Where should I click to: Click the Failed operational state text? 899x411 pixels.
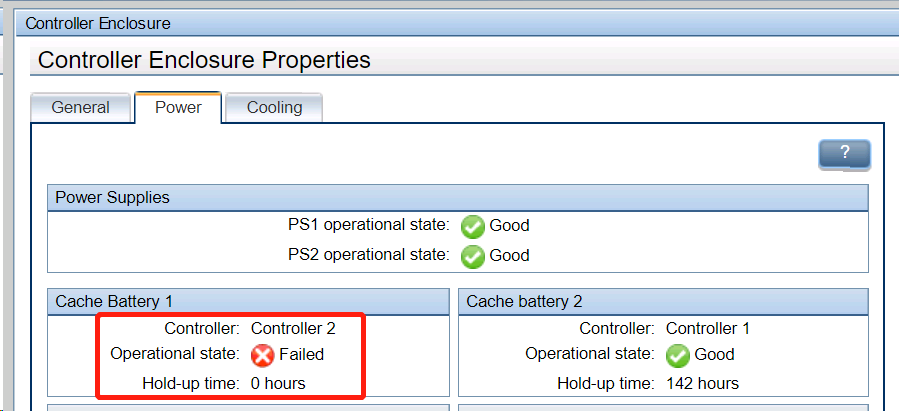301,354
